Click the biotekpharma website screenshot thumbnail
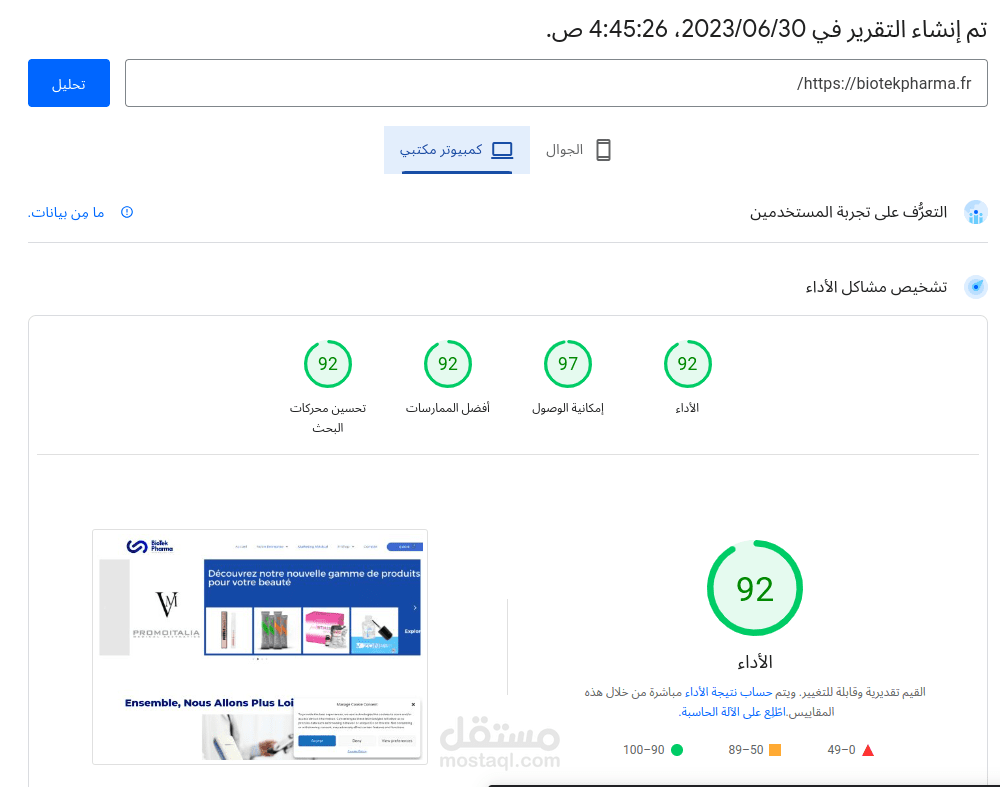The height and width of the screenshot is (787, 1000). pyautogui.click(x=260, y=647)
